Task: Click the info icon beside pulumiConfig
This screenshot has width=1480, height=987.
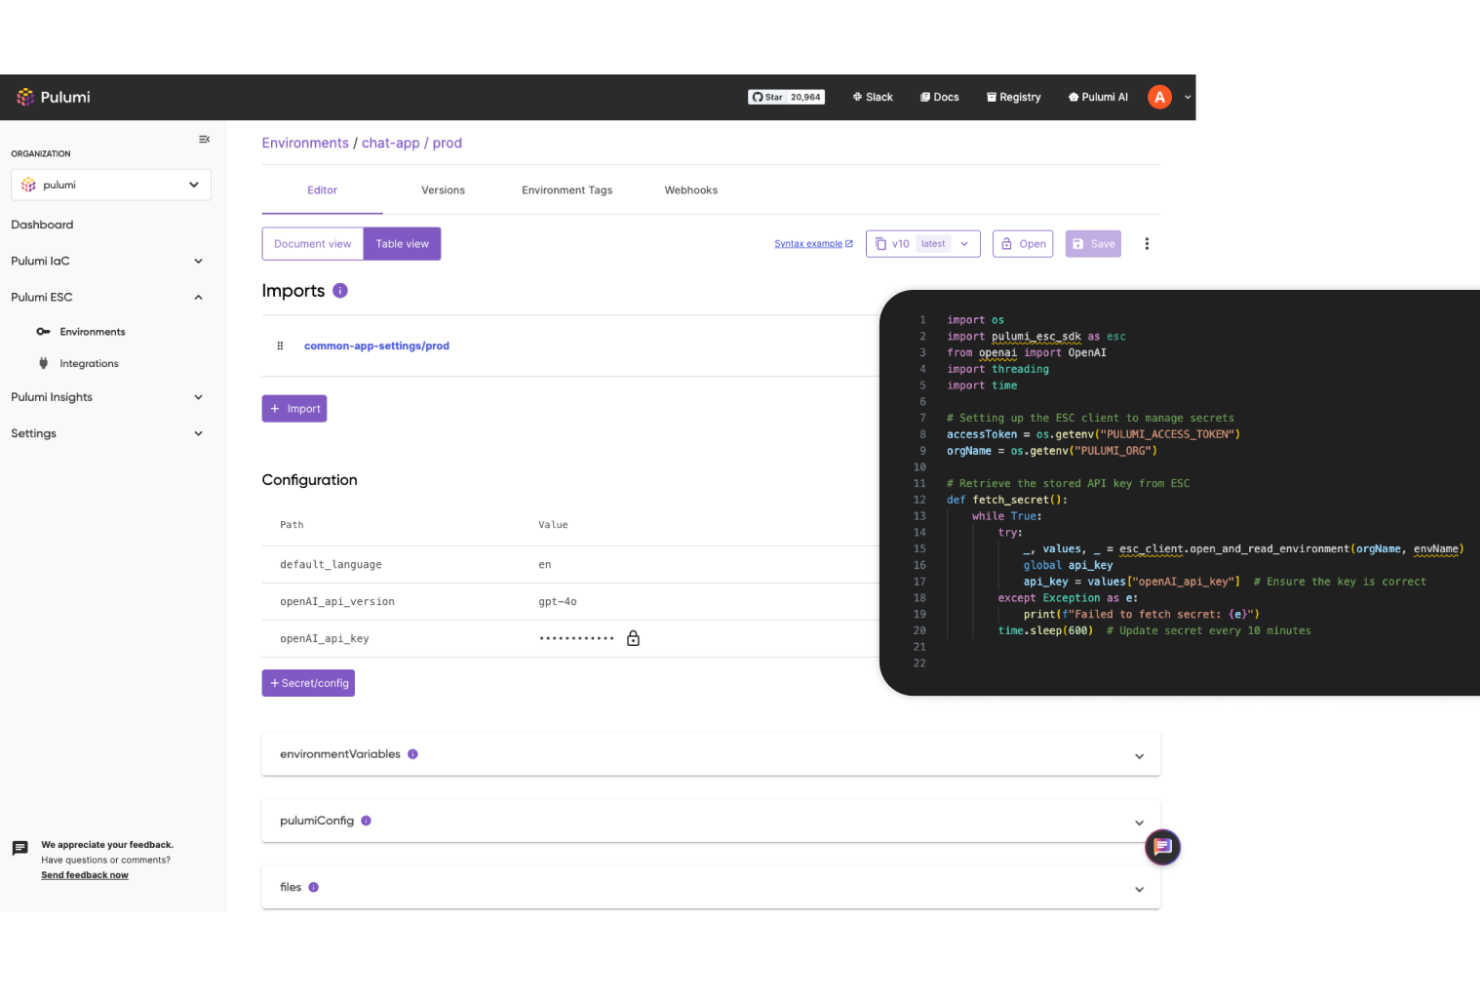Action: pos(366,821)
